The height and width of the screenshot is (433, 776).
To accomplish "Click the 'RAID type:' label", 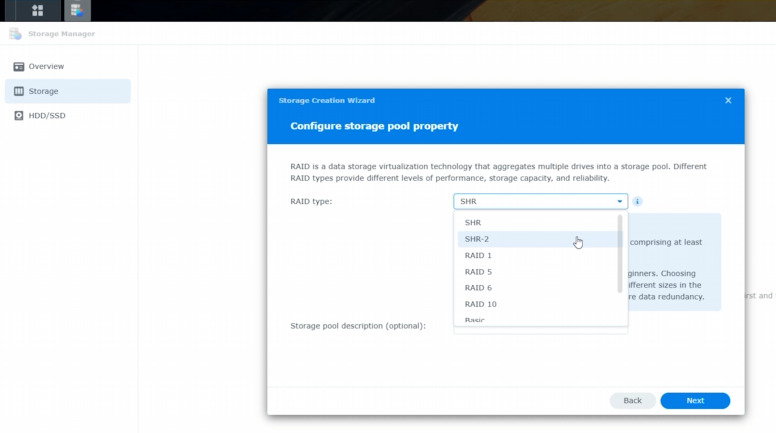I will pyautogui.click(x=311, y=201).
